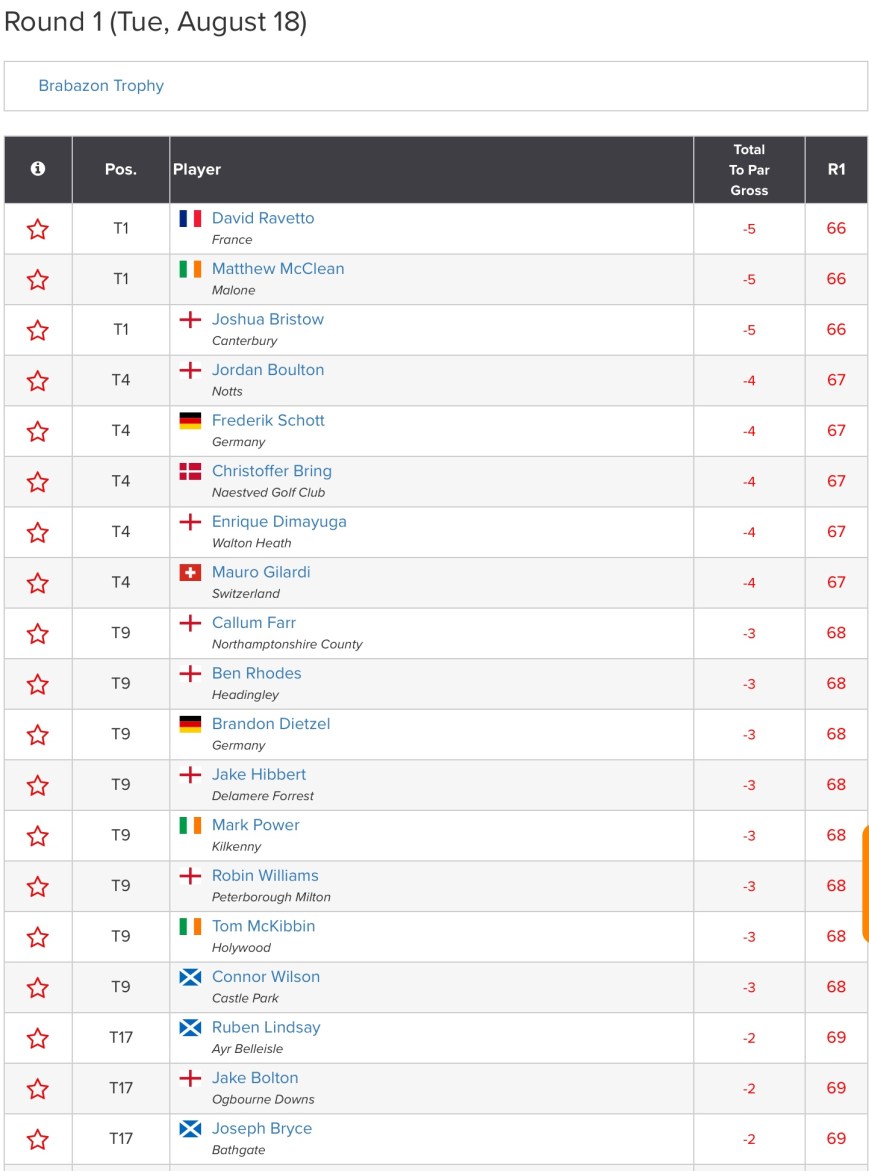Toggle the star for Matthew McClean
This screenshot has width=869, height=1171.
point(38,280)
